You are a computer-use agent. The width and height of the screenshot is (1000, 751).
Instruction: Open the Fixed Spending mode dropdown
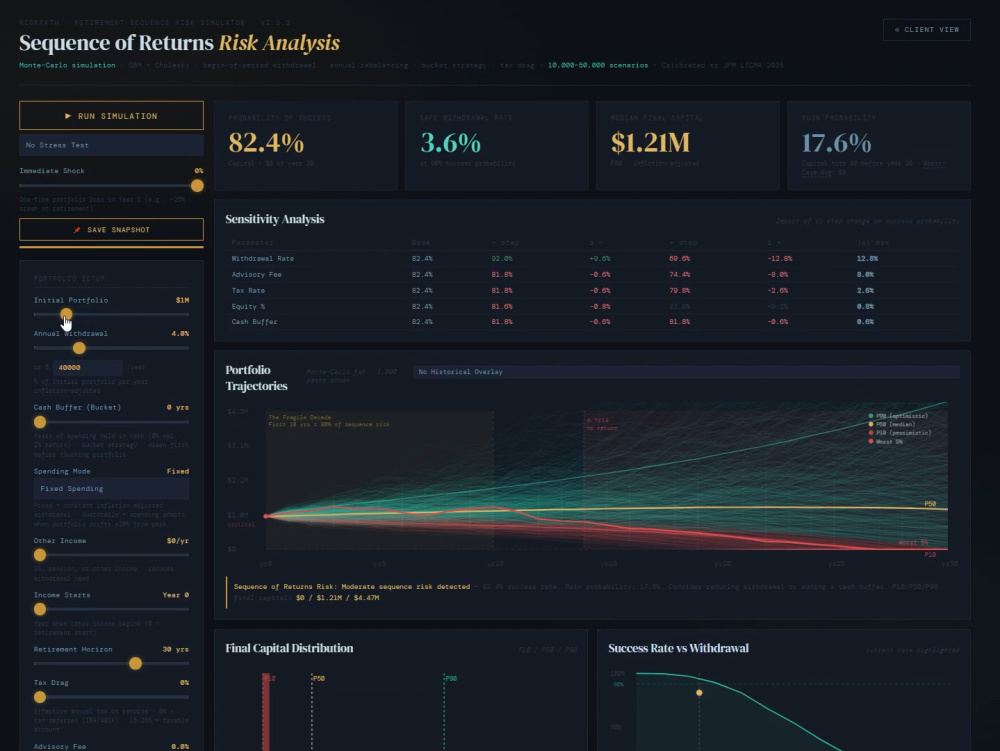click(112, 488)
